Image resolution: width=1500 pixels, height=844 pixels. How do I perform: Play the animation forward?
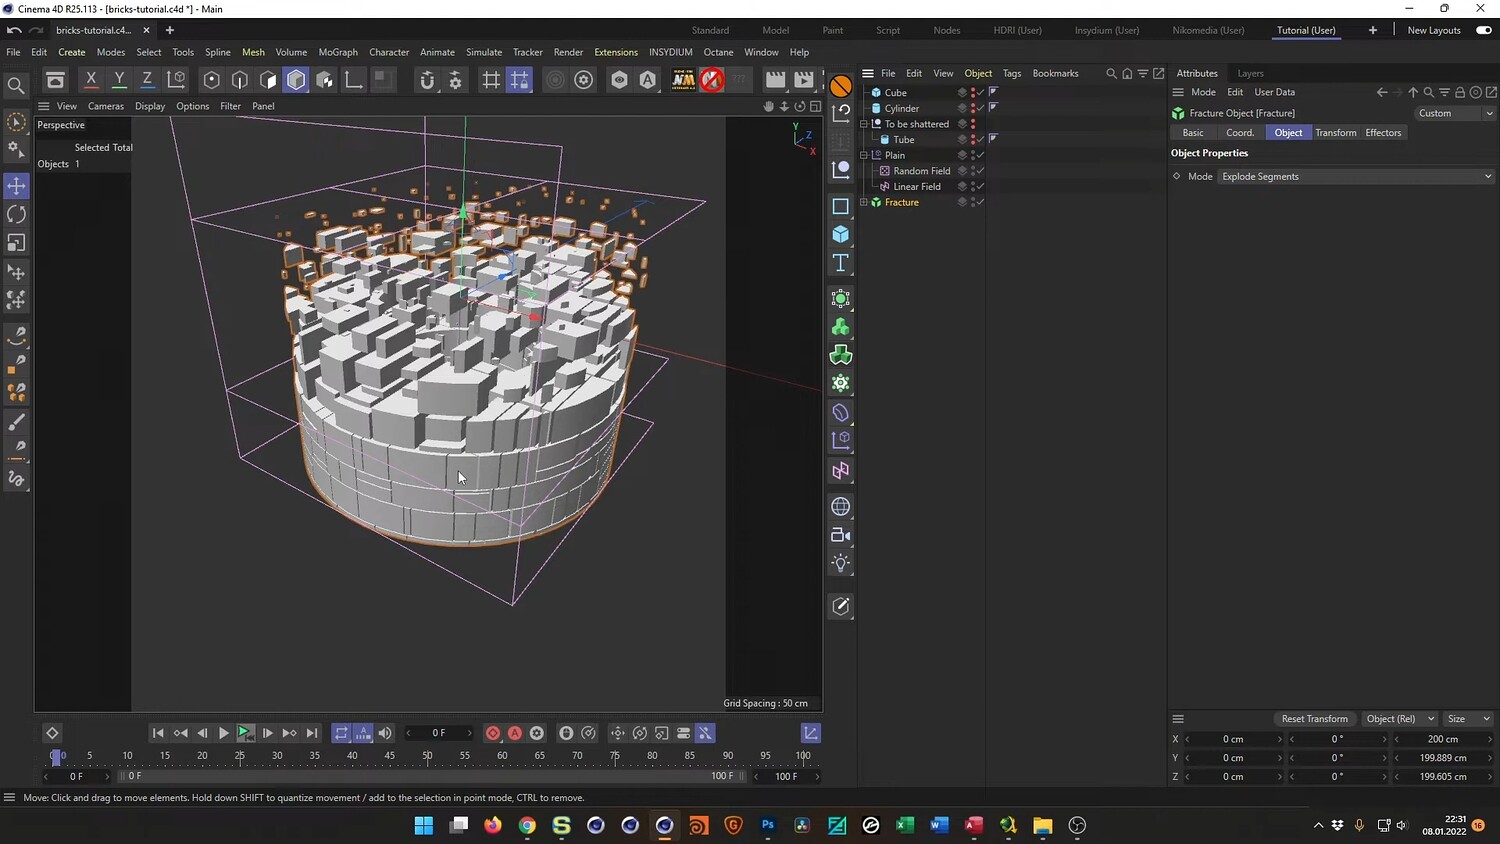[223, 733]
